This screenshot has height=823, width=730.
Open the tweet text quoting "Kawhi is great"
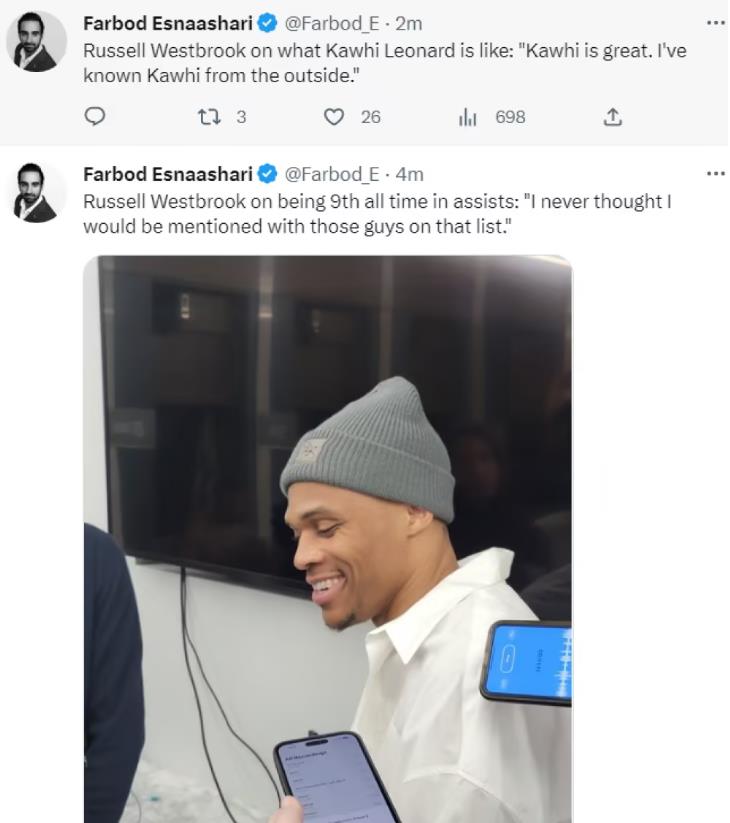(x=384, y=61)
